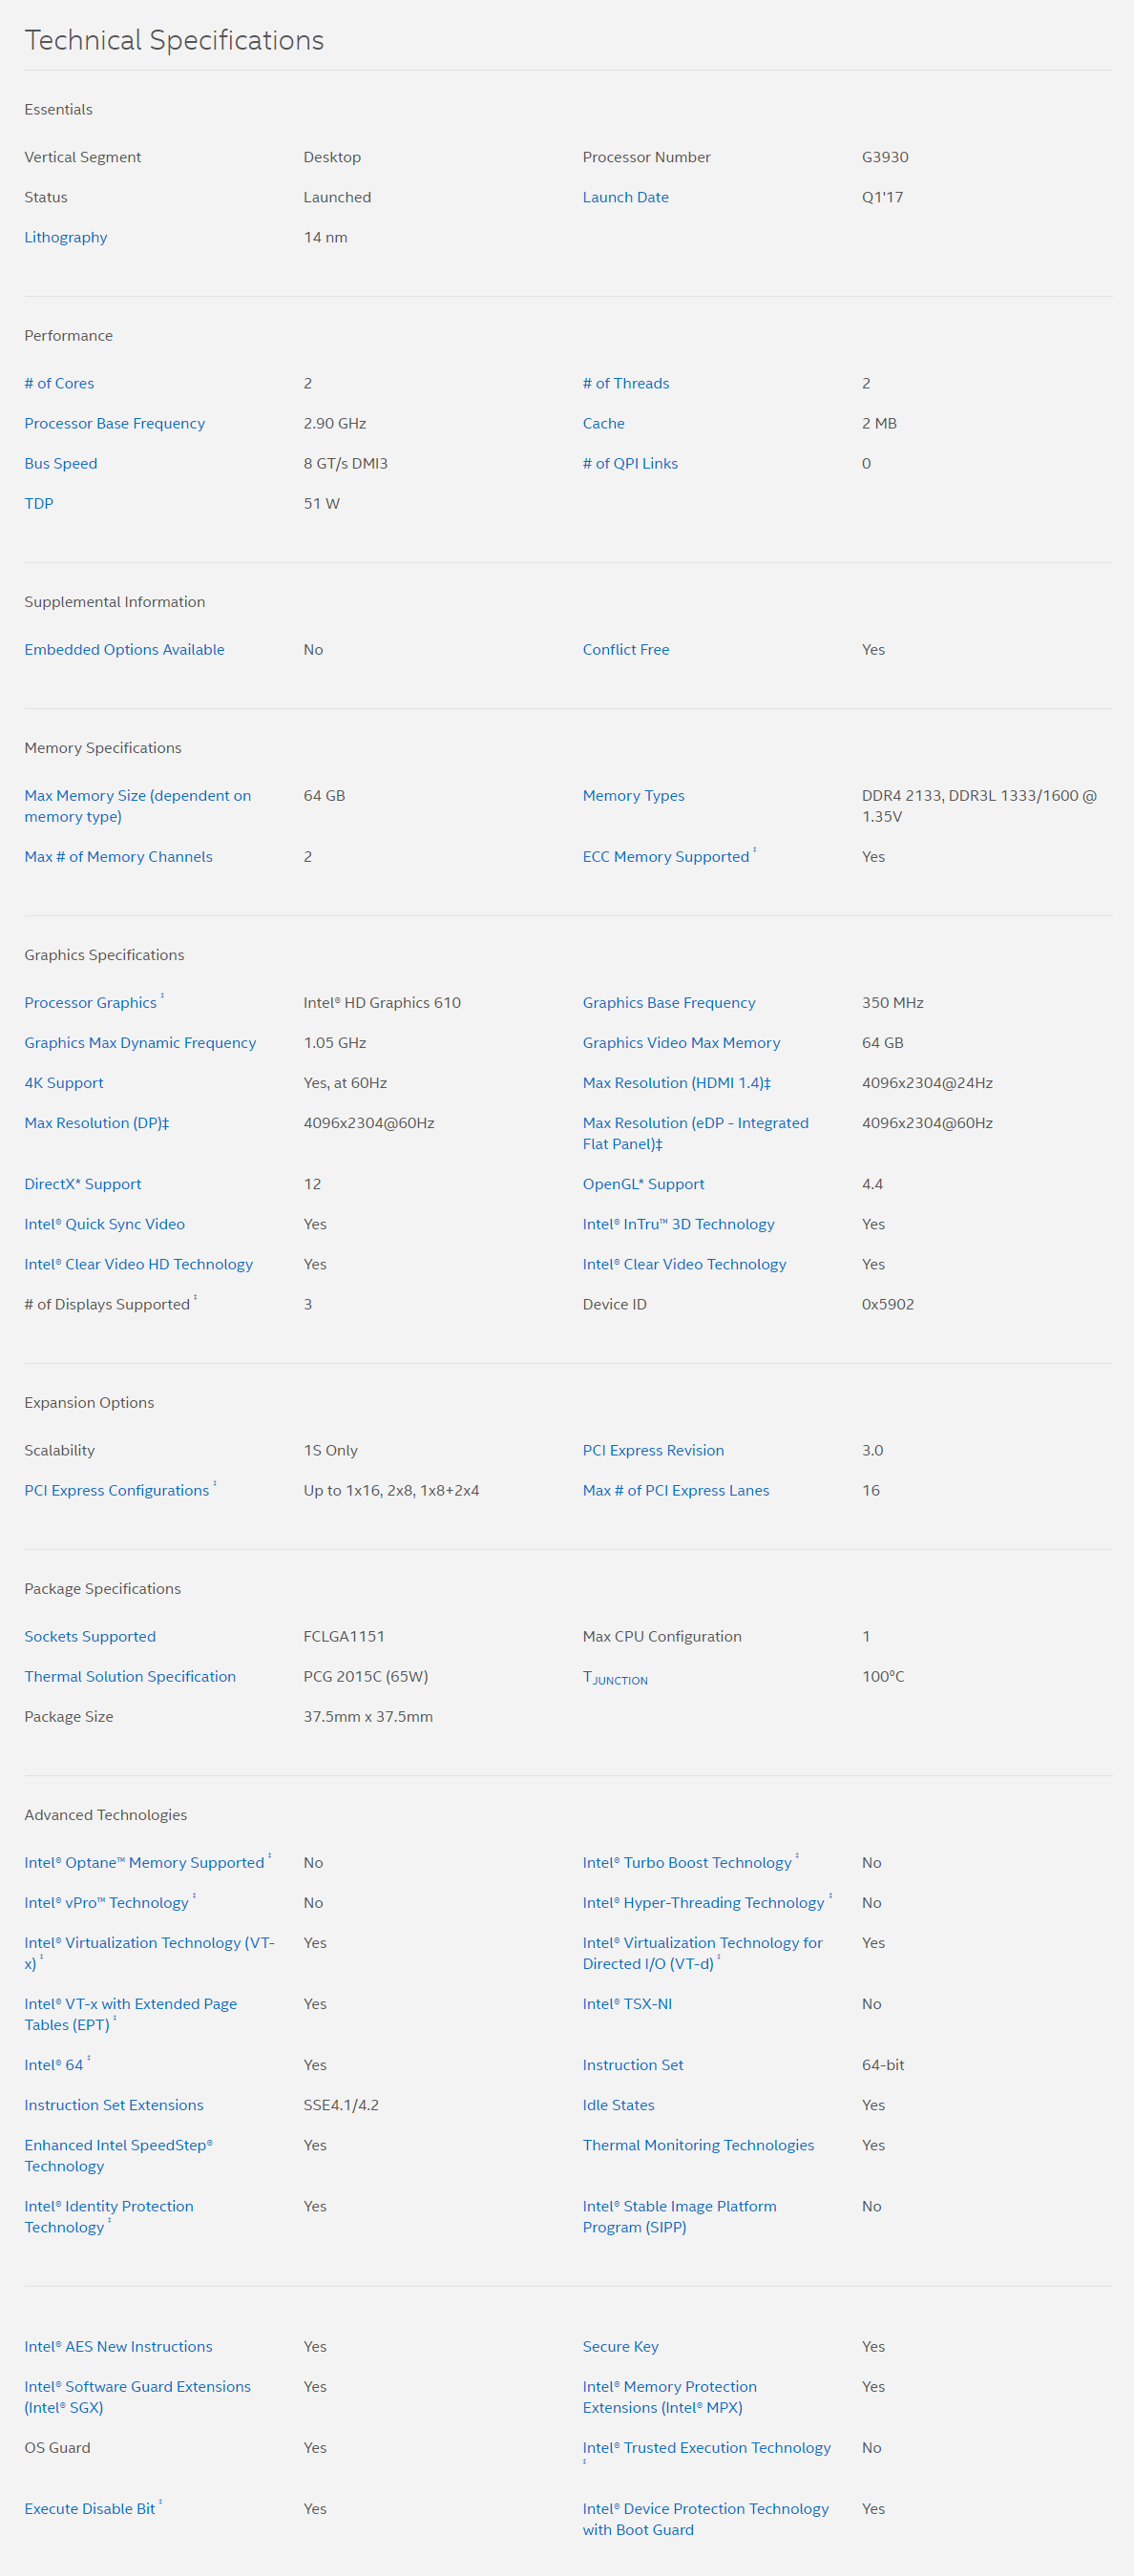Open the ECC Memory Supported link
Viewport: 1134px width, 2576px height.
[x=665, y=856]
